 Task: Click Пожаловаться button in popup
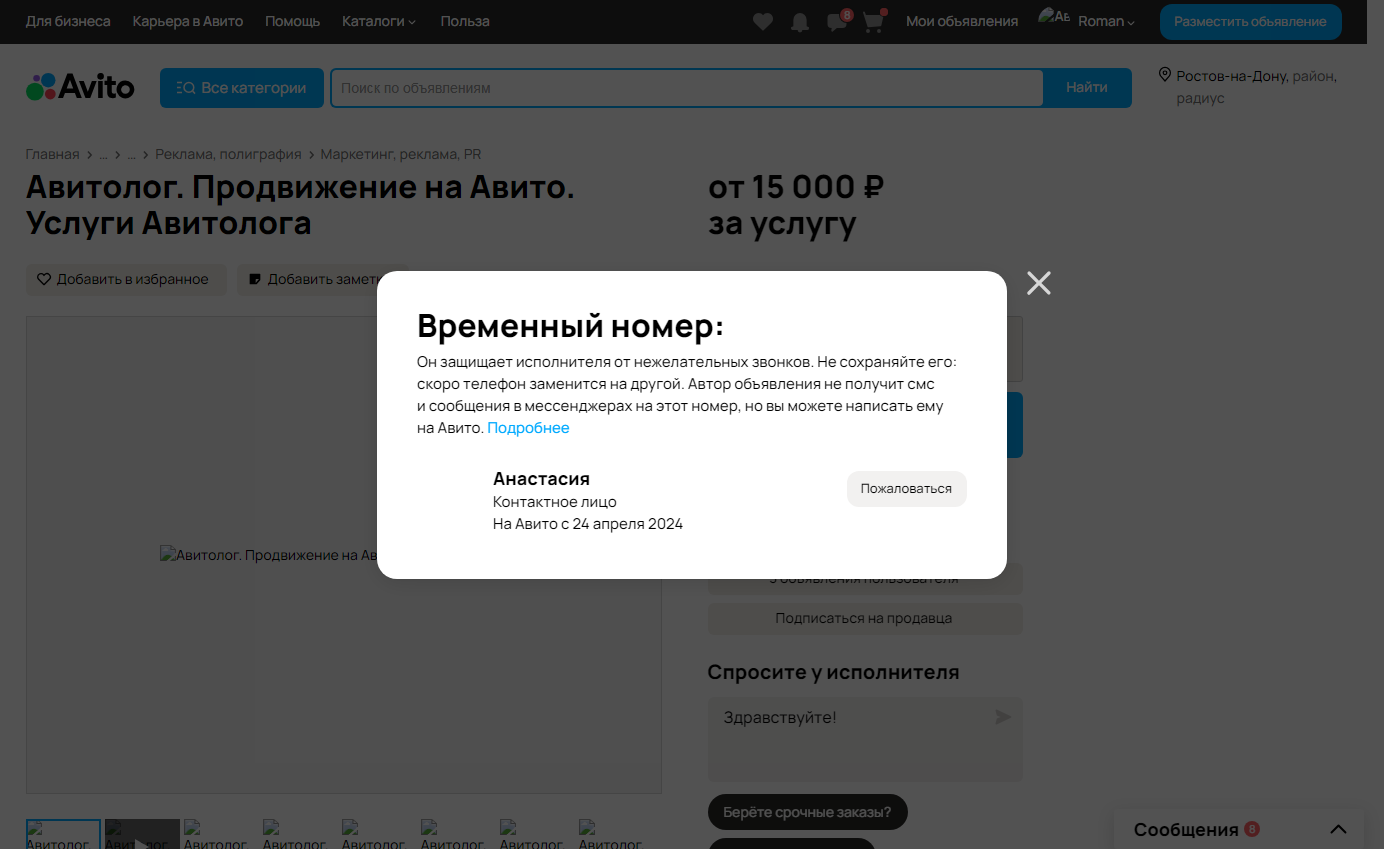coord(906,489)
